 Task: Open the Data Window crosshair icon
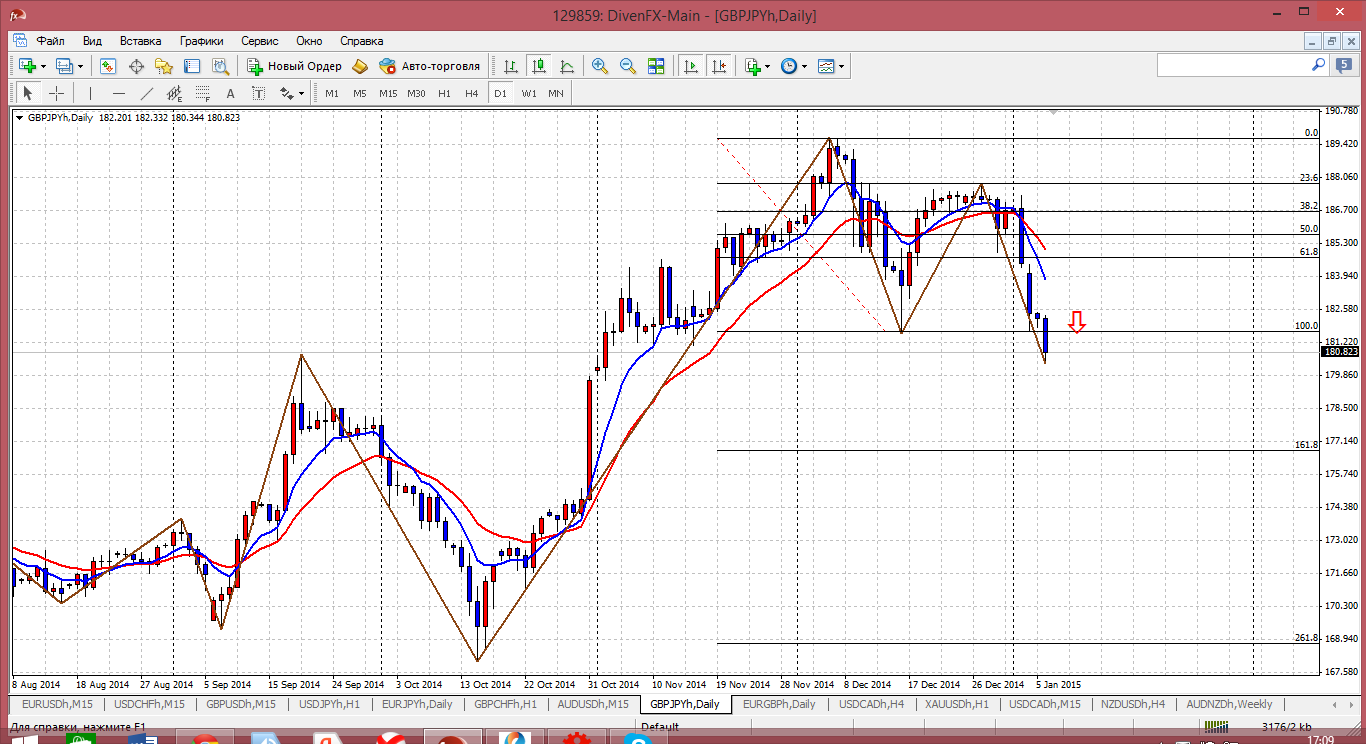[x=136, y=66]
